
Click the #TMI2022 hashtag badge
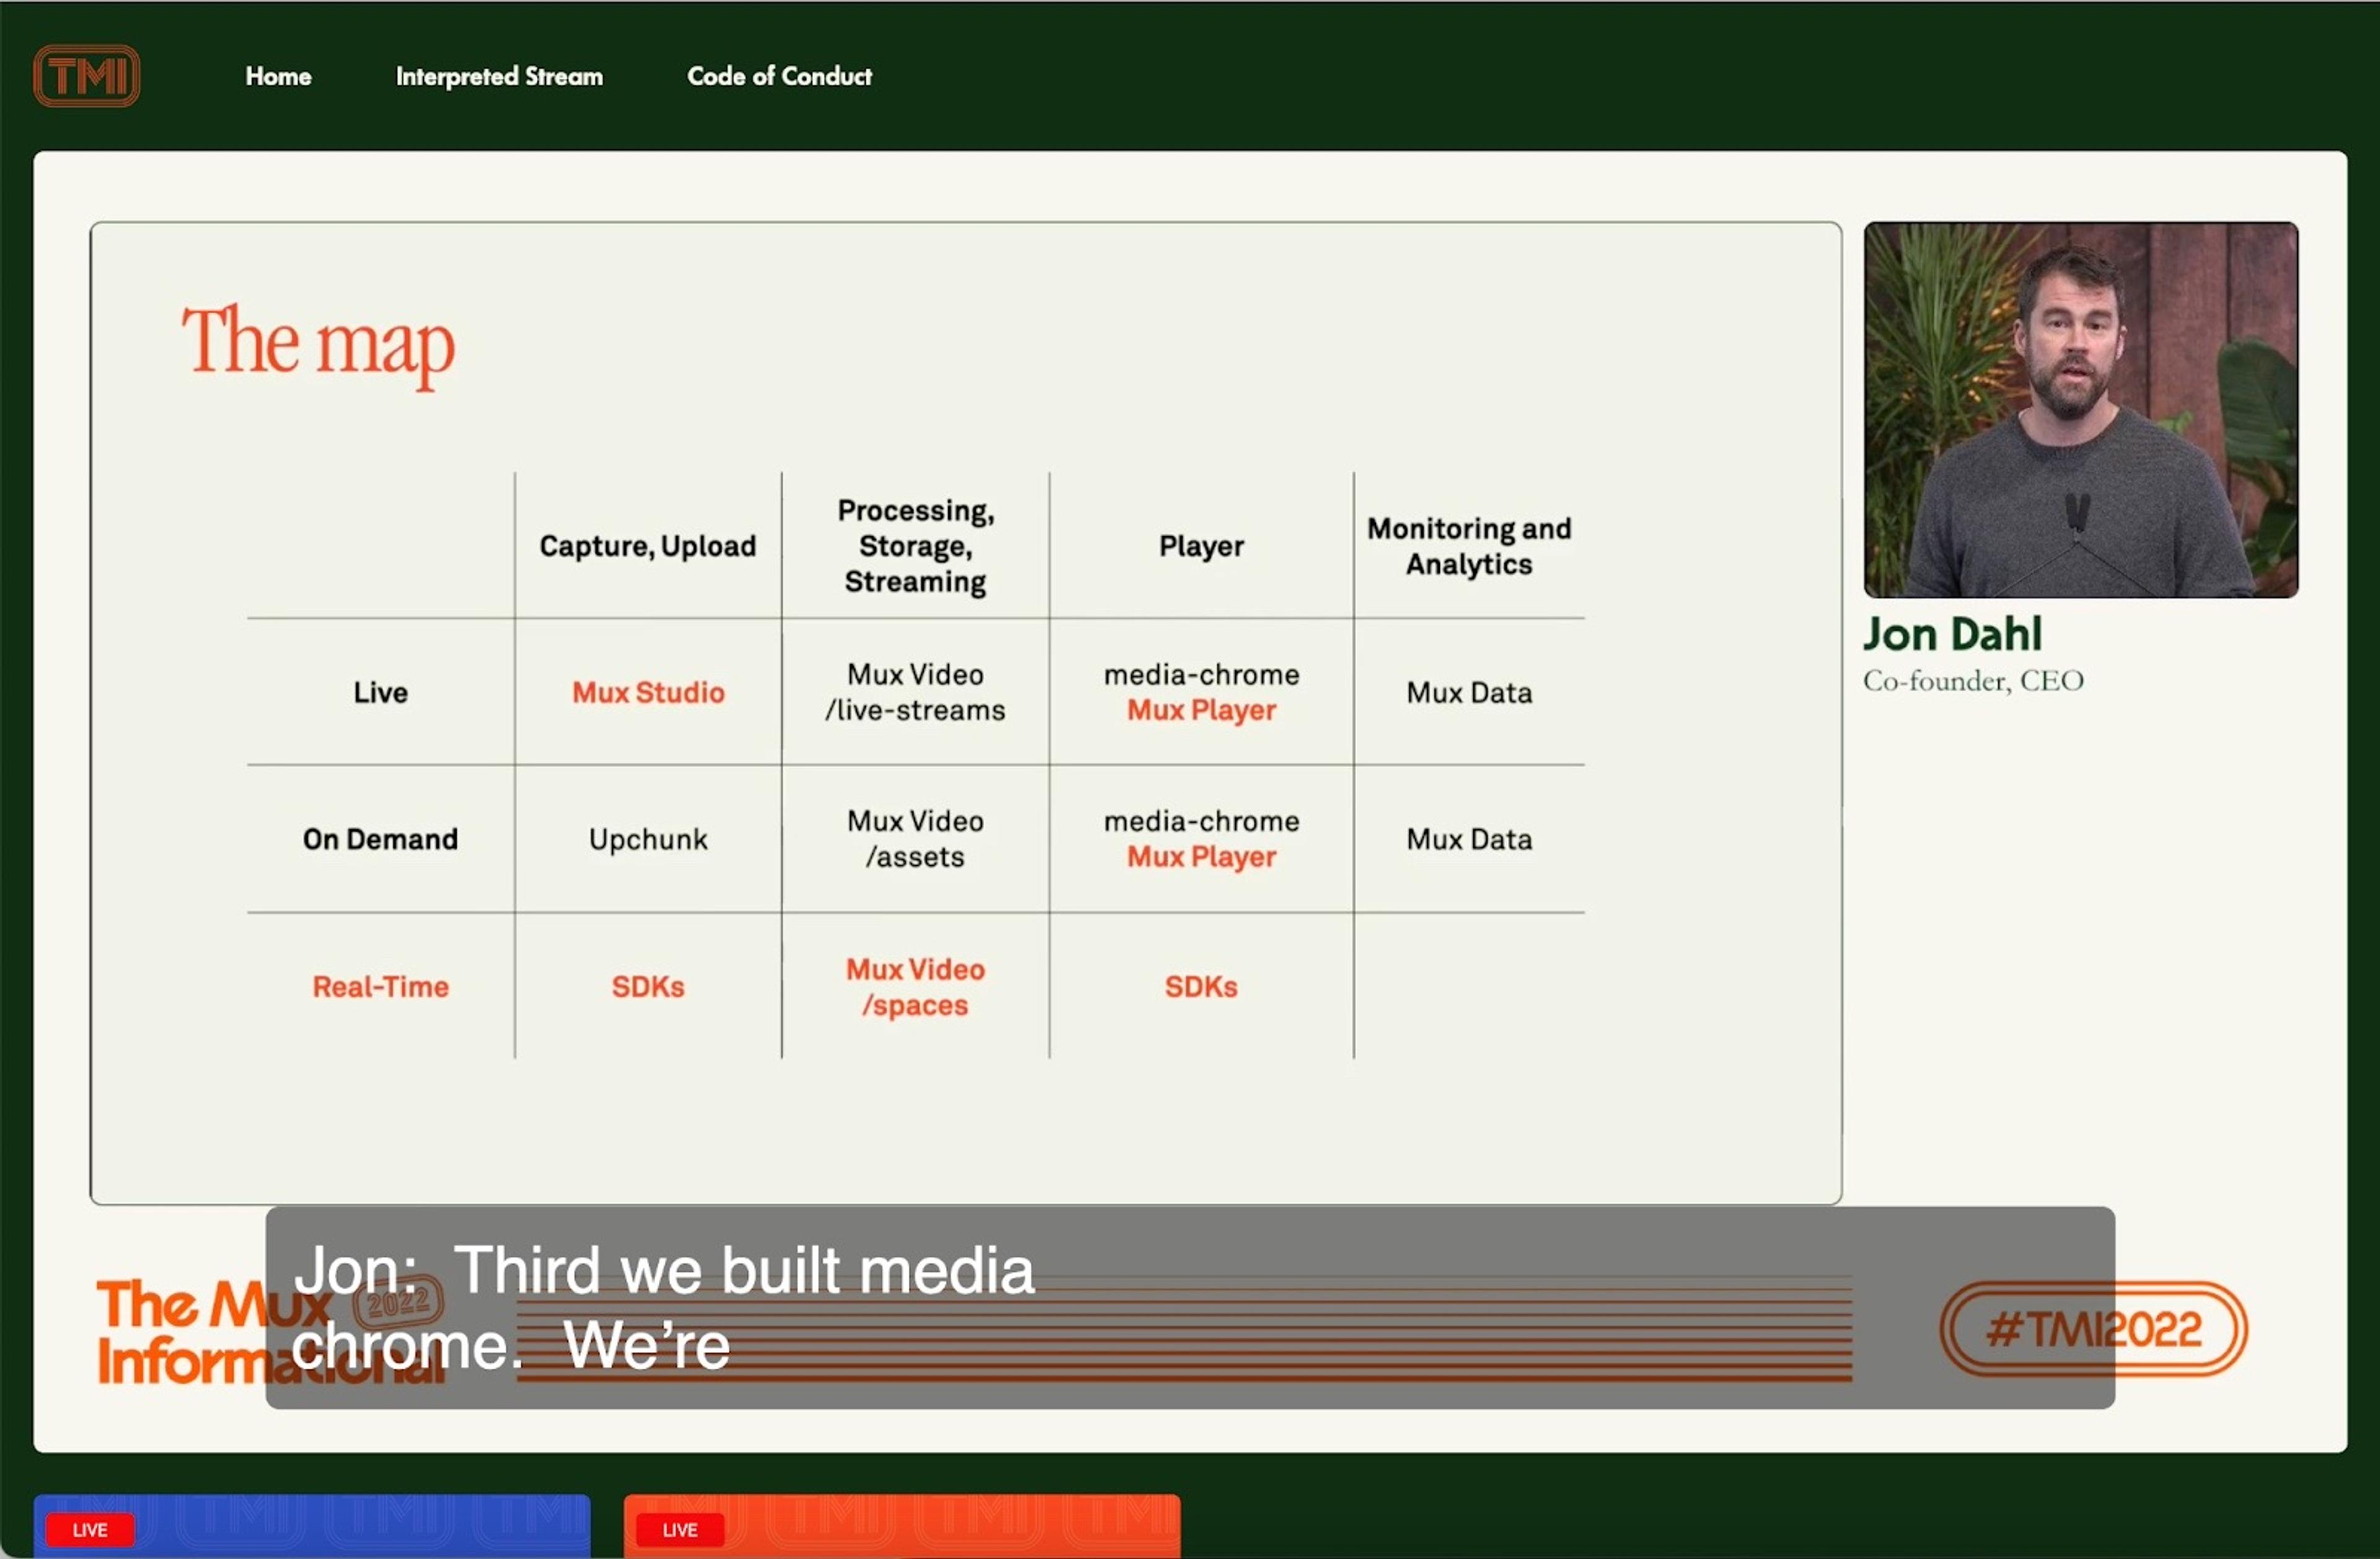[x=2093, y=1329]
